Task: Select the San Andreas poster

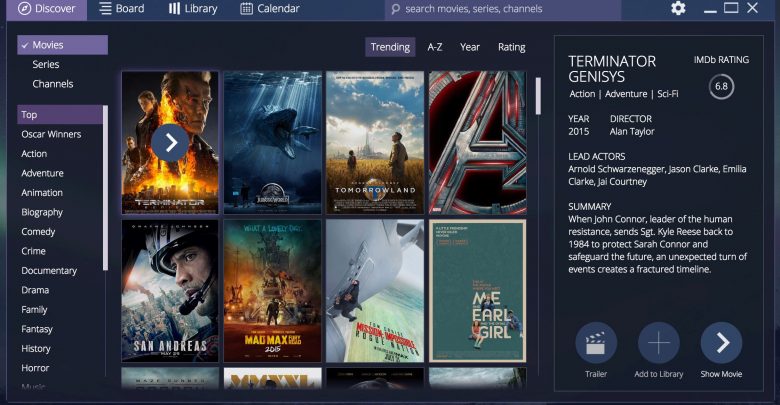Action: tap(170, 291)
